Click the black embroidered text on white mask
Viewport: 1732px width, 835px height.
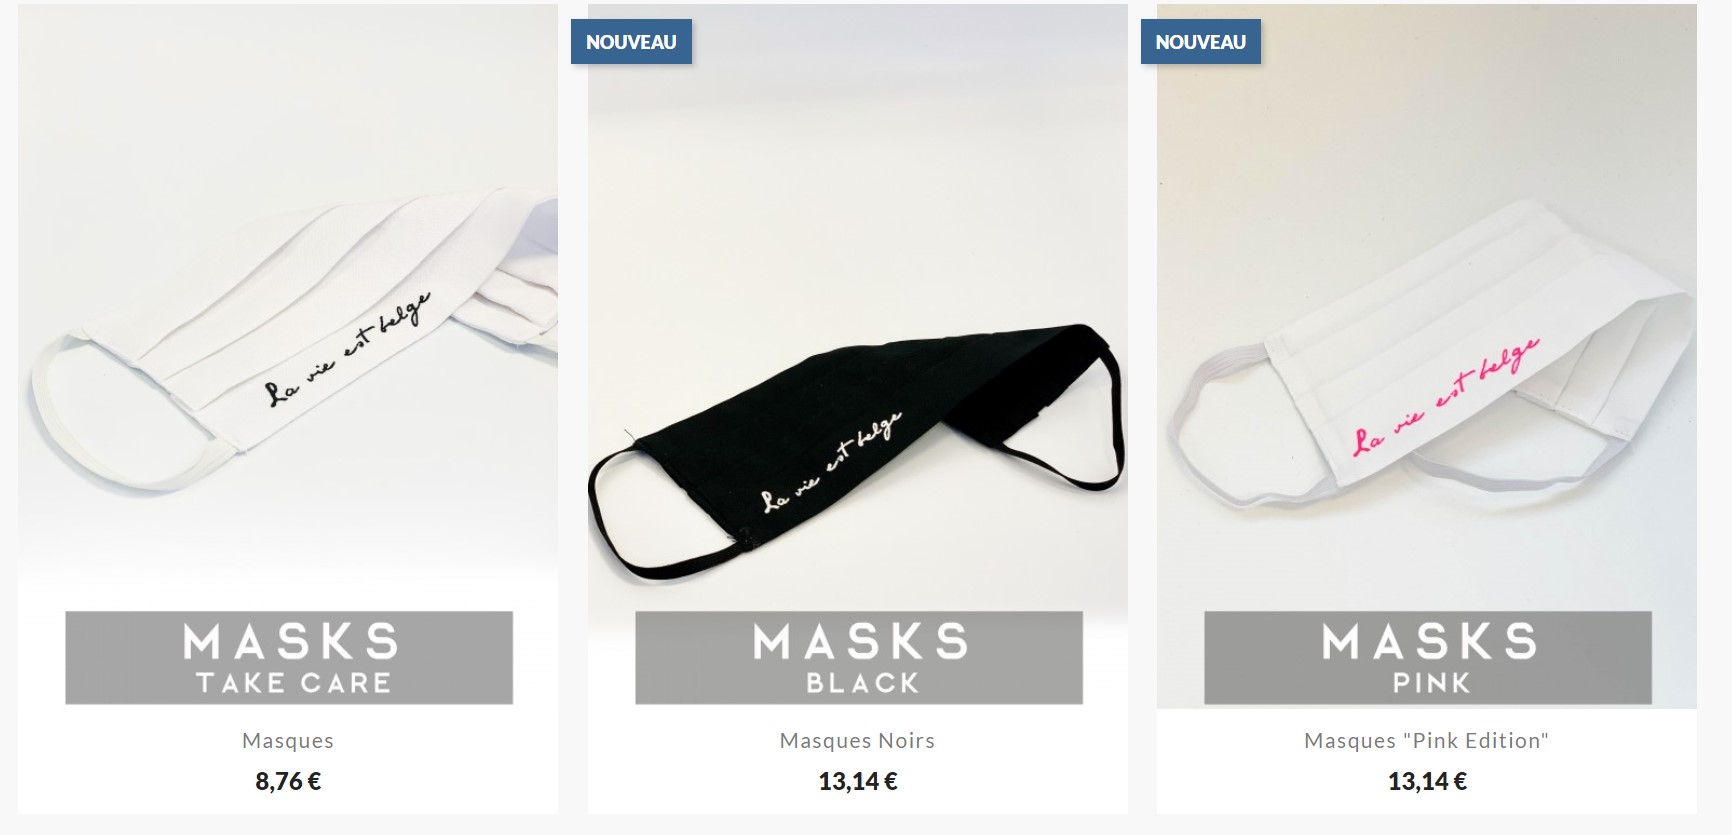pos(347,350)
